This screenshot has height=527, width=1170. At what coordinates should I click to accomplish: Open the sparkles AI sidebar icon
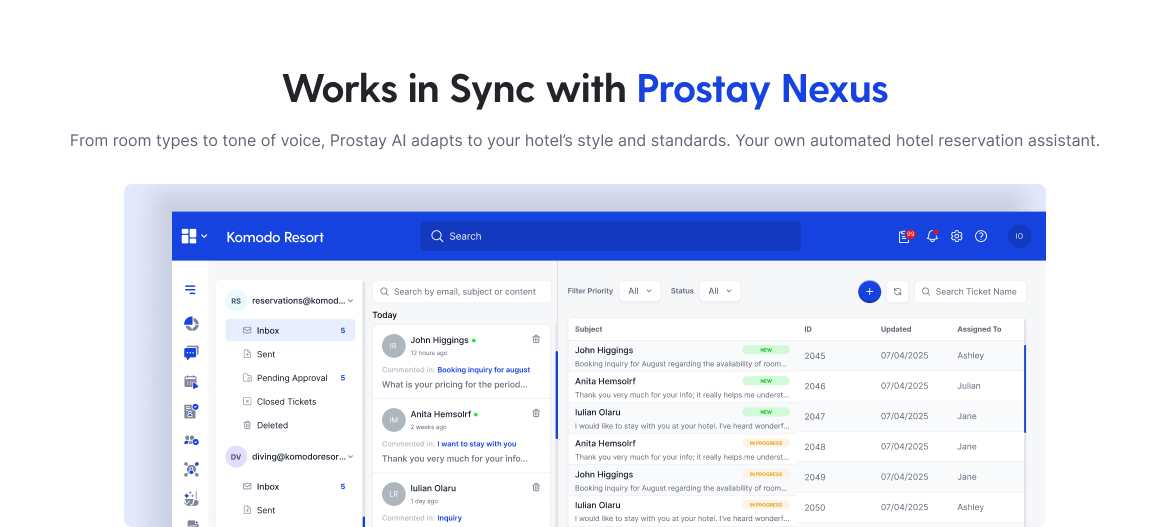(191, 499)
